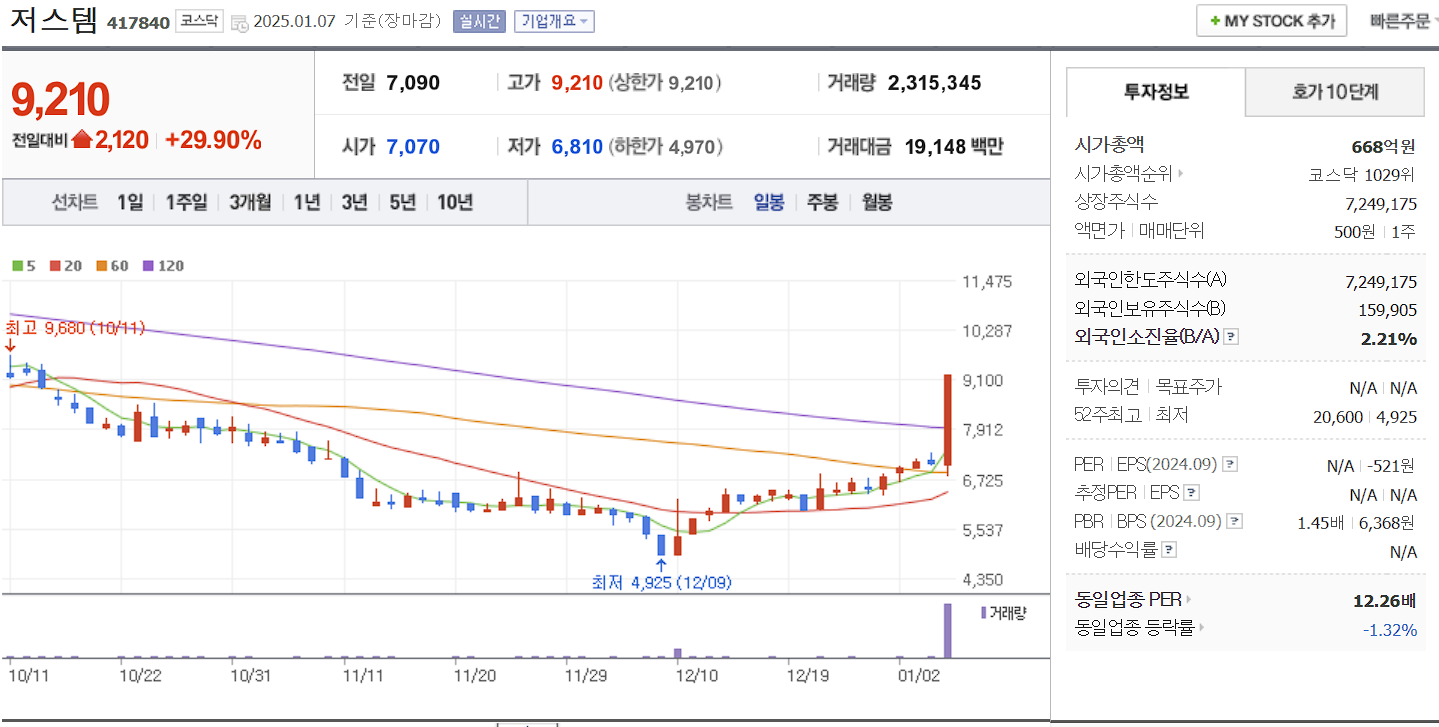1439x727 pixels.
Task: Click the 코스닥 market badge
Action: pos(198,20)
